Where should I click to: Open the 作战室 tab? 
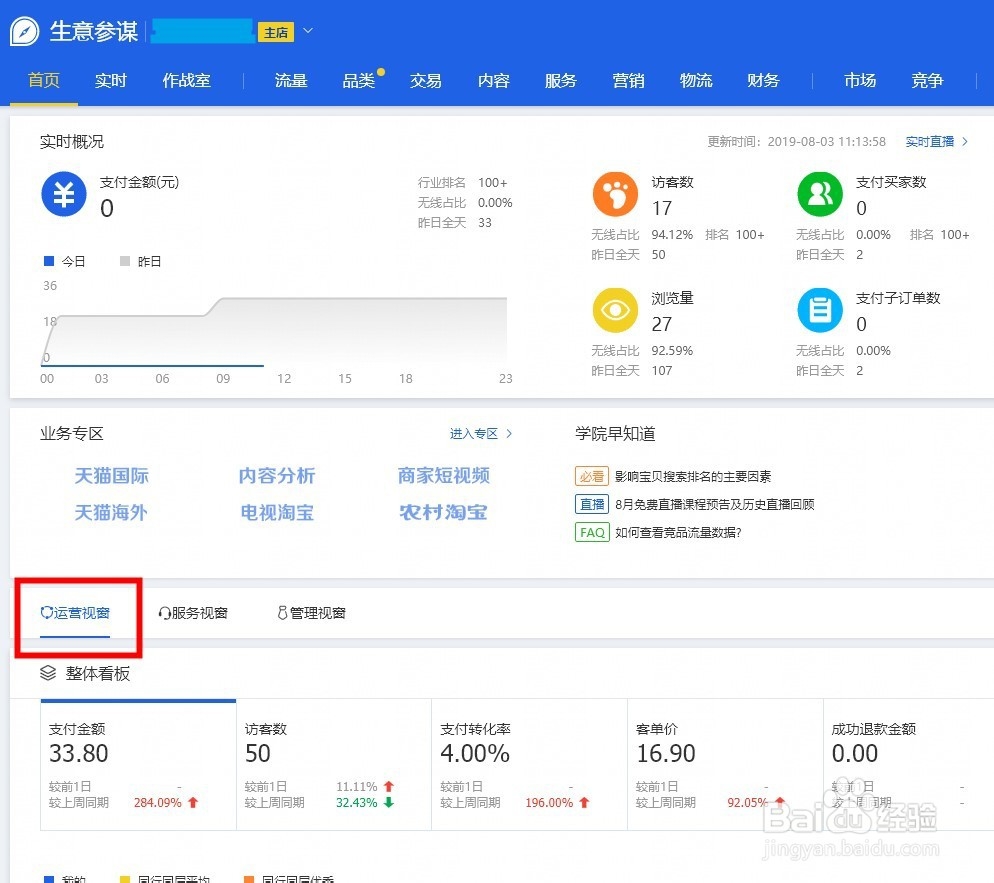tap(186, 81)
